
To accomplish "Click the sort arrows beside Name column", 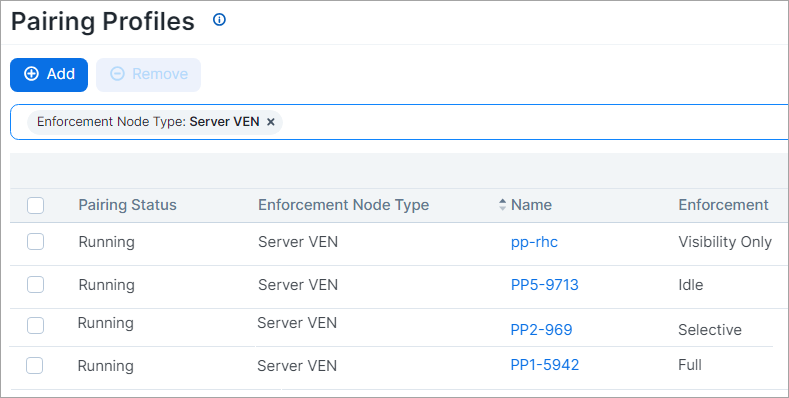I will [502, 204].
